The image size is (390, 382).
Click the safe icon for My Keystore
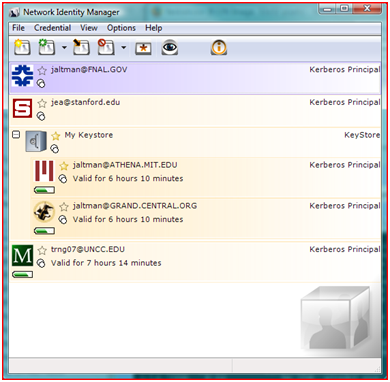point(36,141)
